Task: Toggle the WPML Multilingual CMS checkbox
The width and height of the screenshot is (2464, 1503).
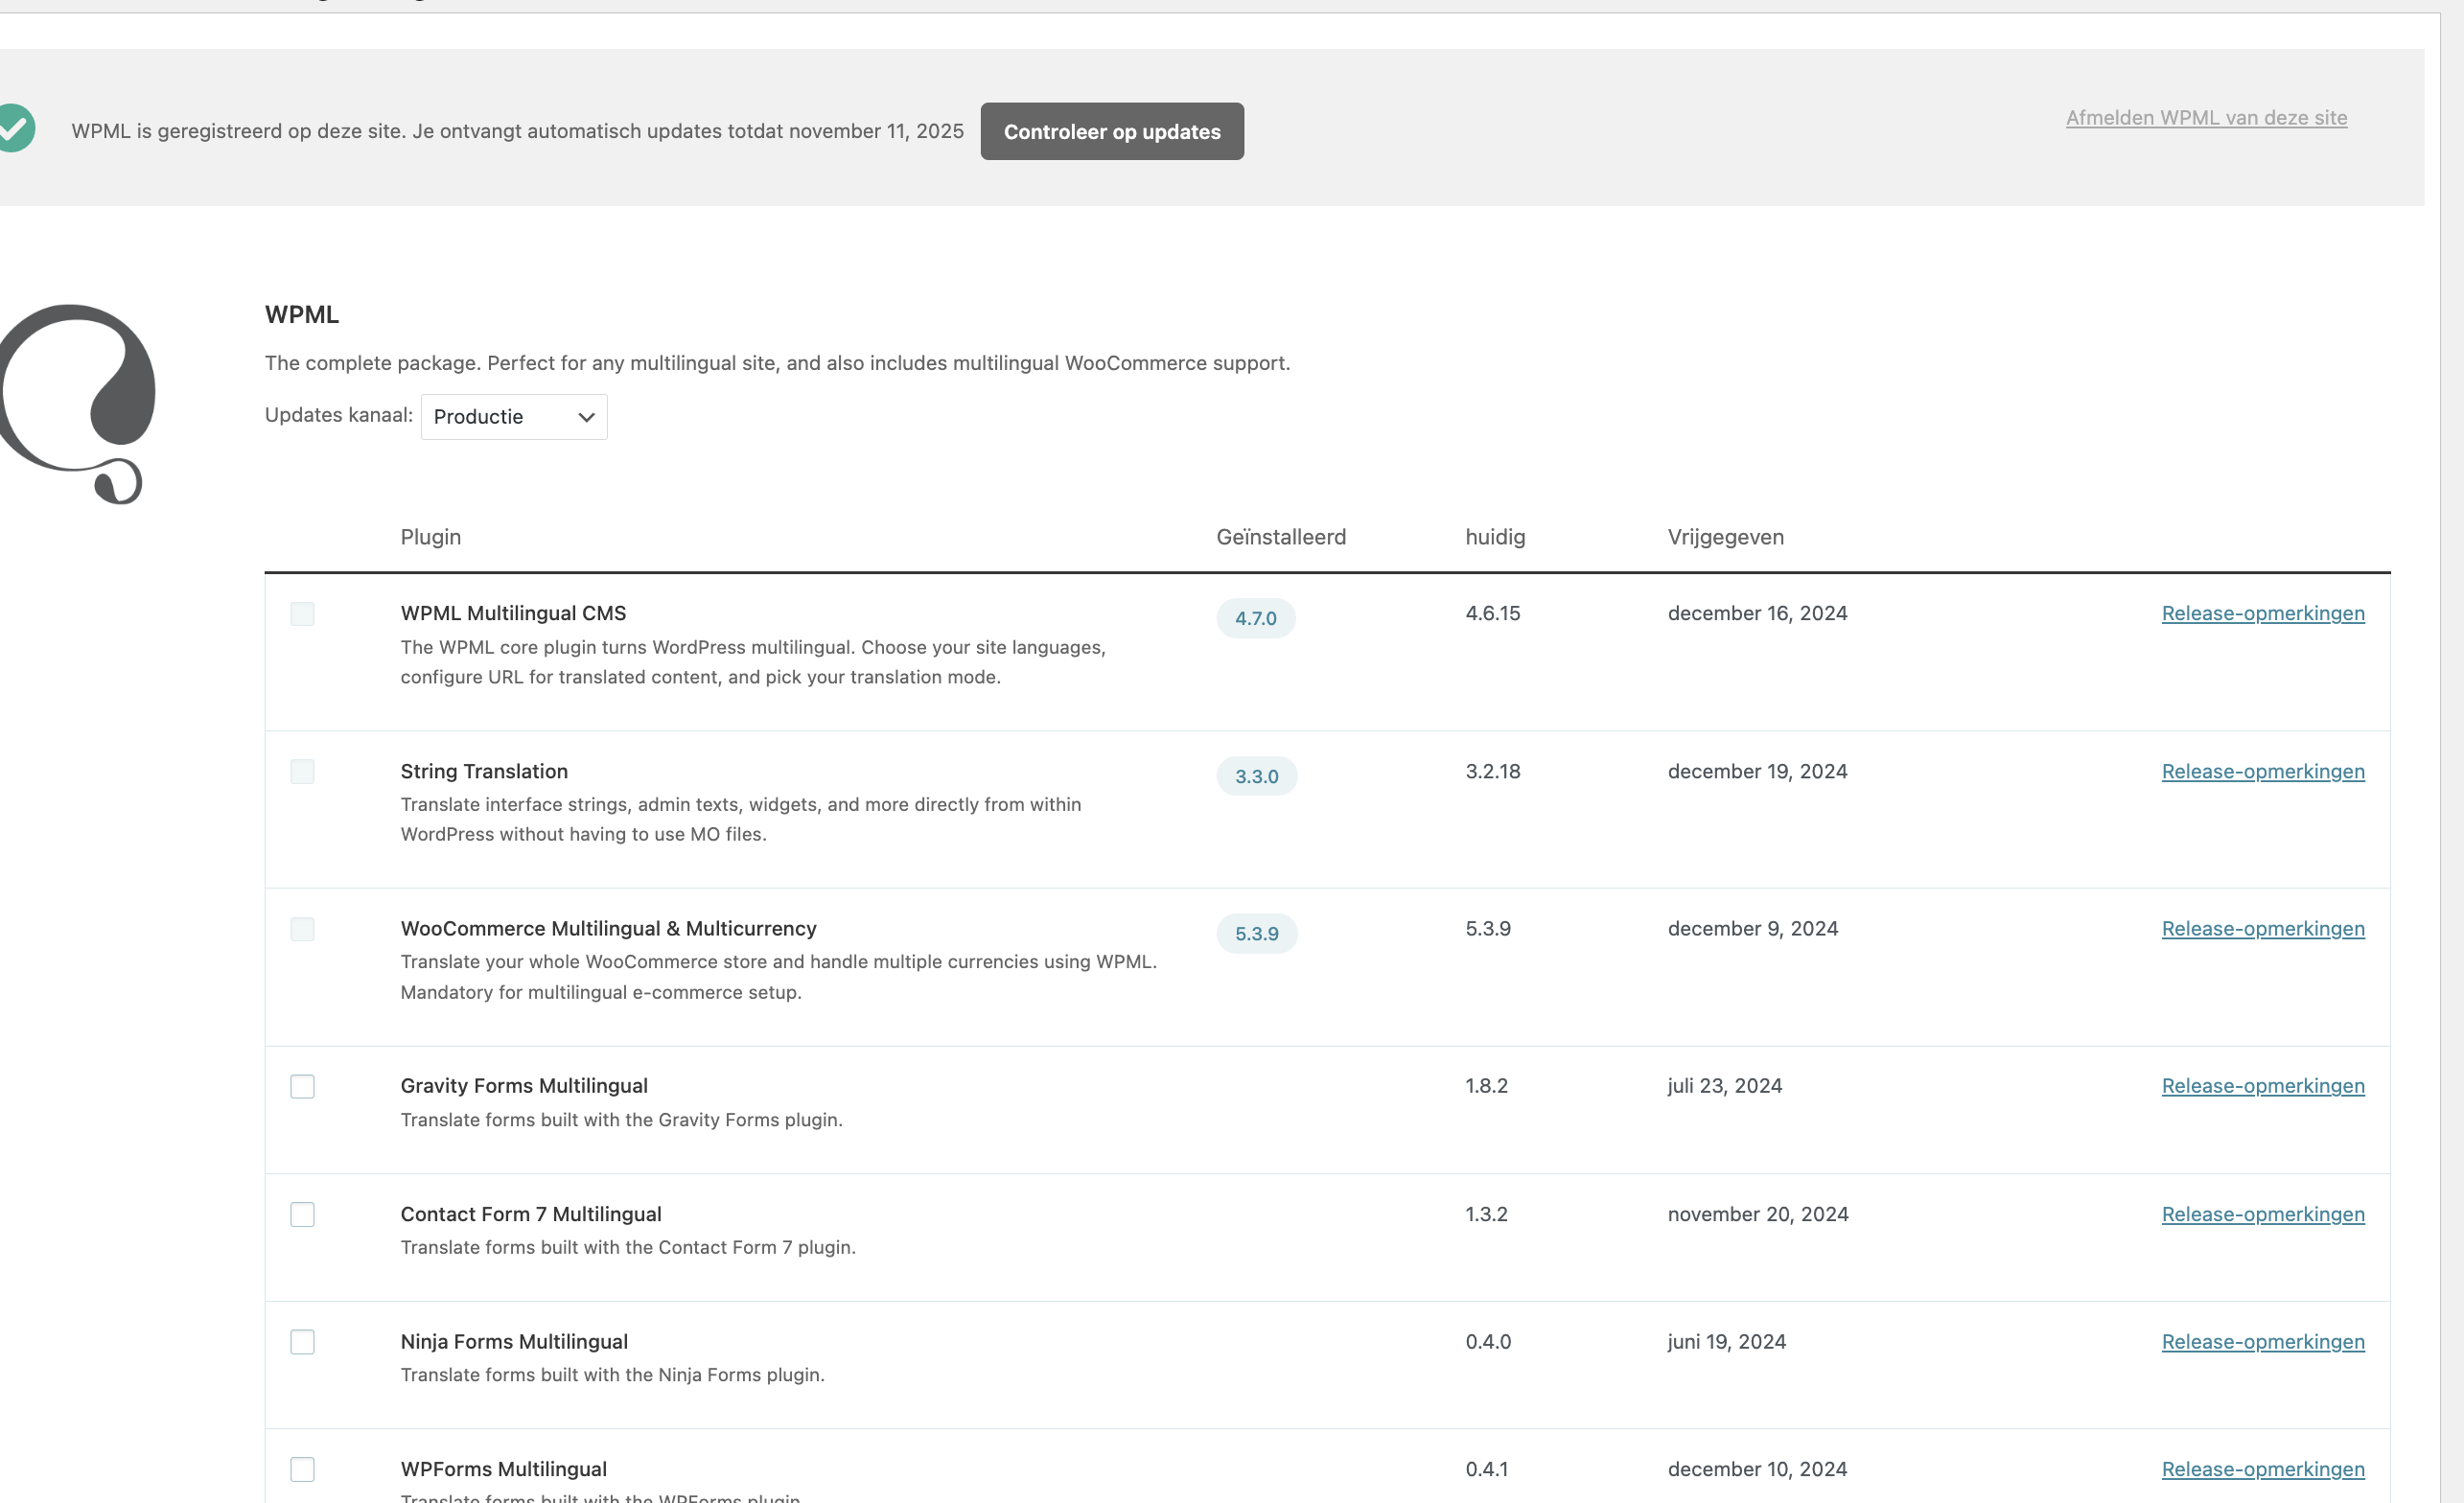Action: pyautogui.click(x=302, y=614)
